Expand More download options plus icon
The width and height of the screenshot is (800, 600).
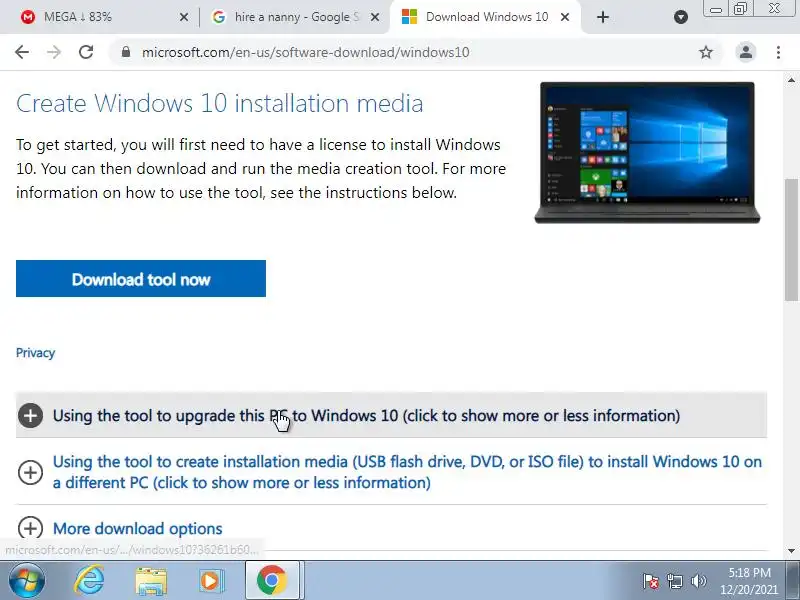[31, 528]
